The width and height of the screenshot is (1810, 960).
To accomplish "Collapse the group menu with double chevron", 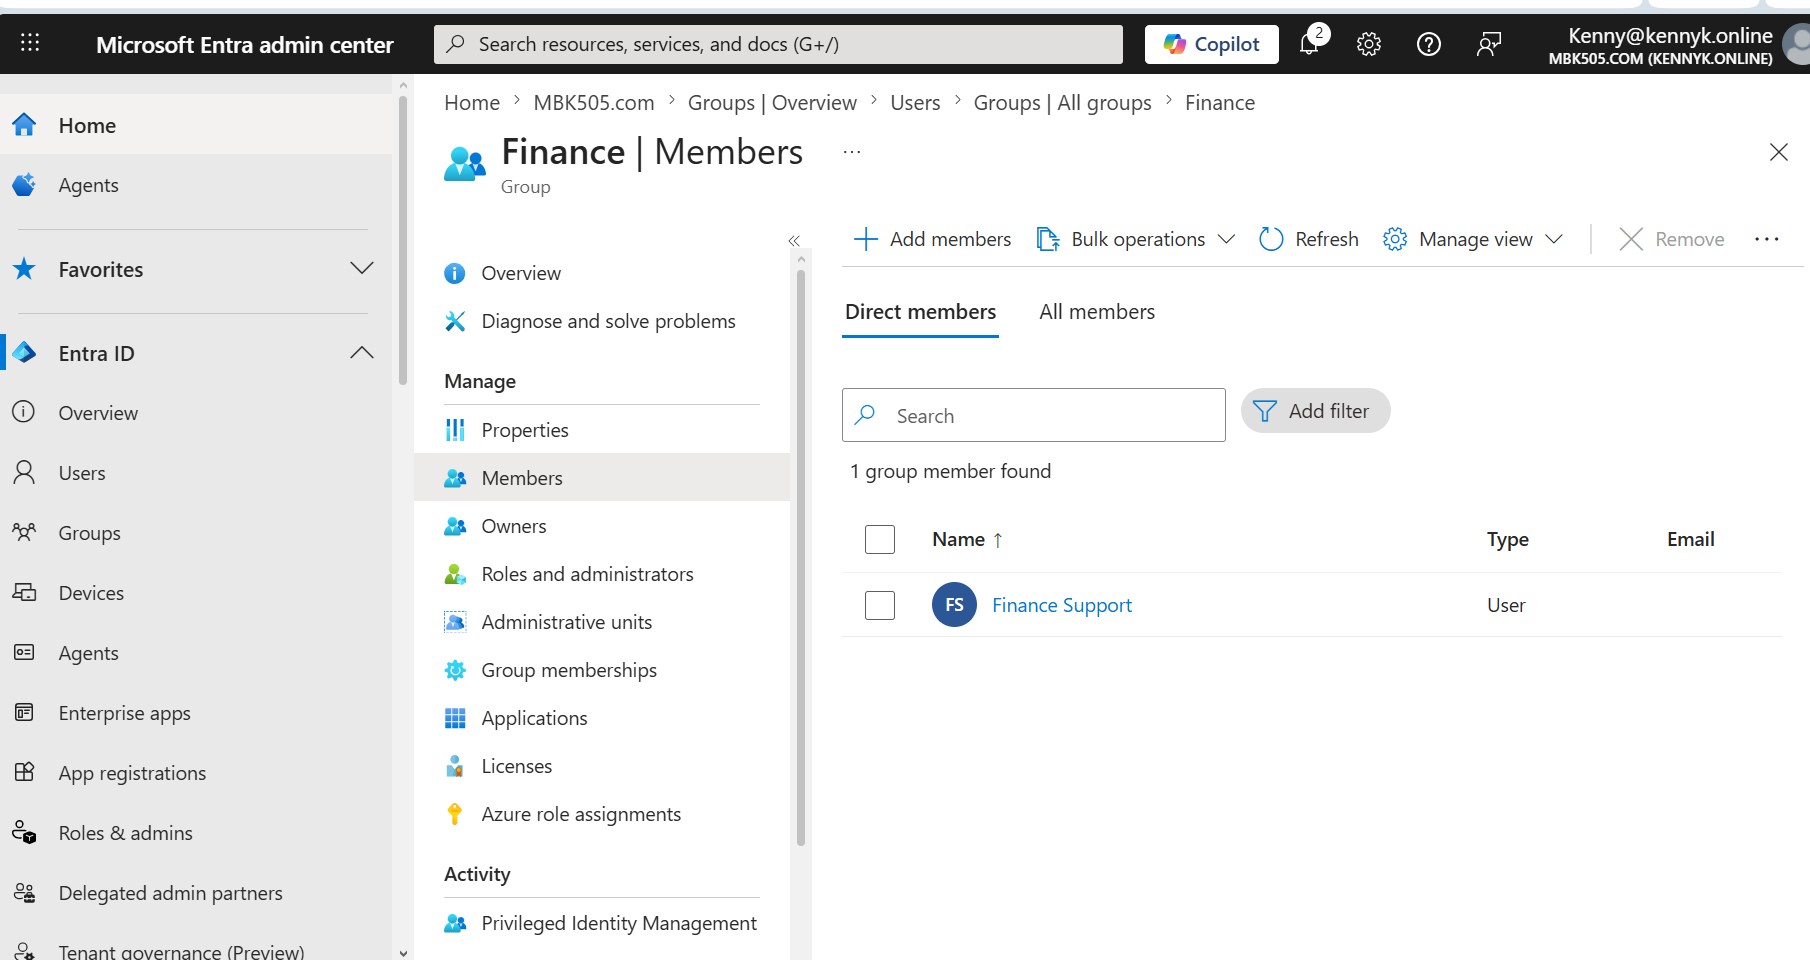I will (794, 240).
